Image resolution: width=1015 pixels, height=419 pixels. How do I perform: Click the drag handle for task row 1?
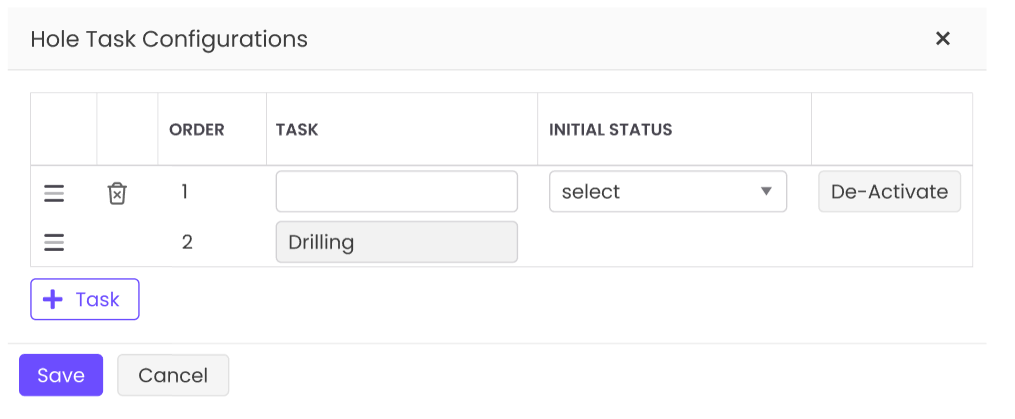coord(54,193)
